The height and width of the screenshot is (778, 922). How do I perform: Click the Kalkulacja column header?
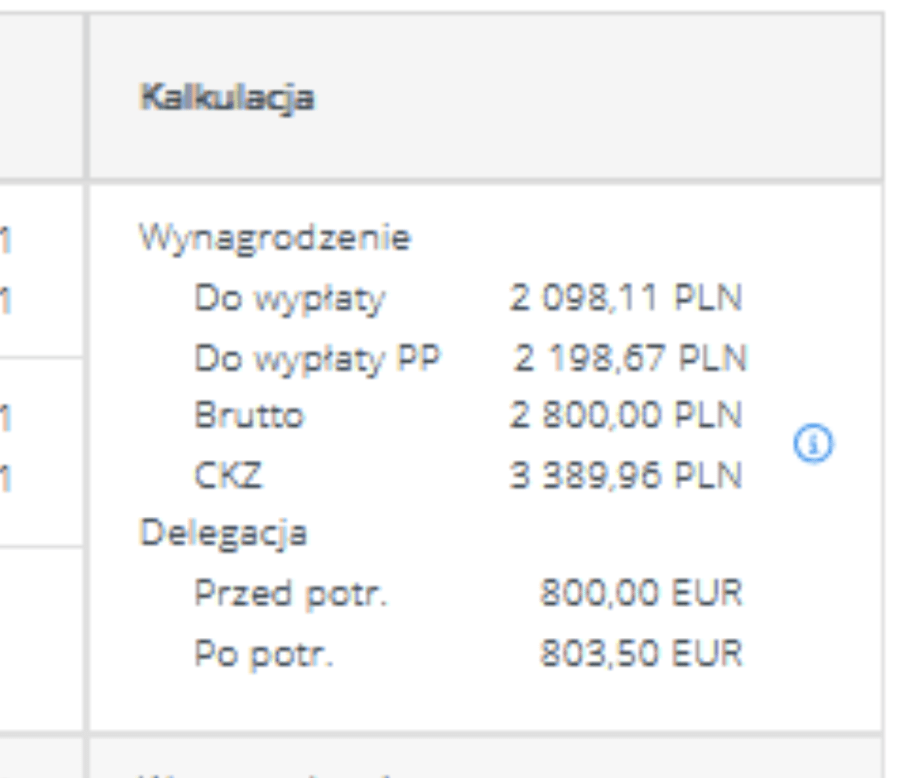[227, 98]
